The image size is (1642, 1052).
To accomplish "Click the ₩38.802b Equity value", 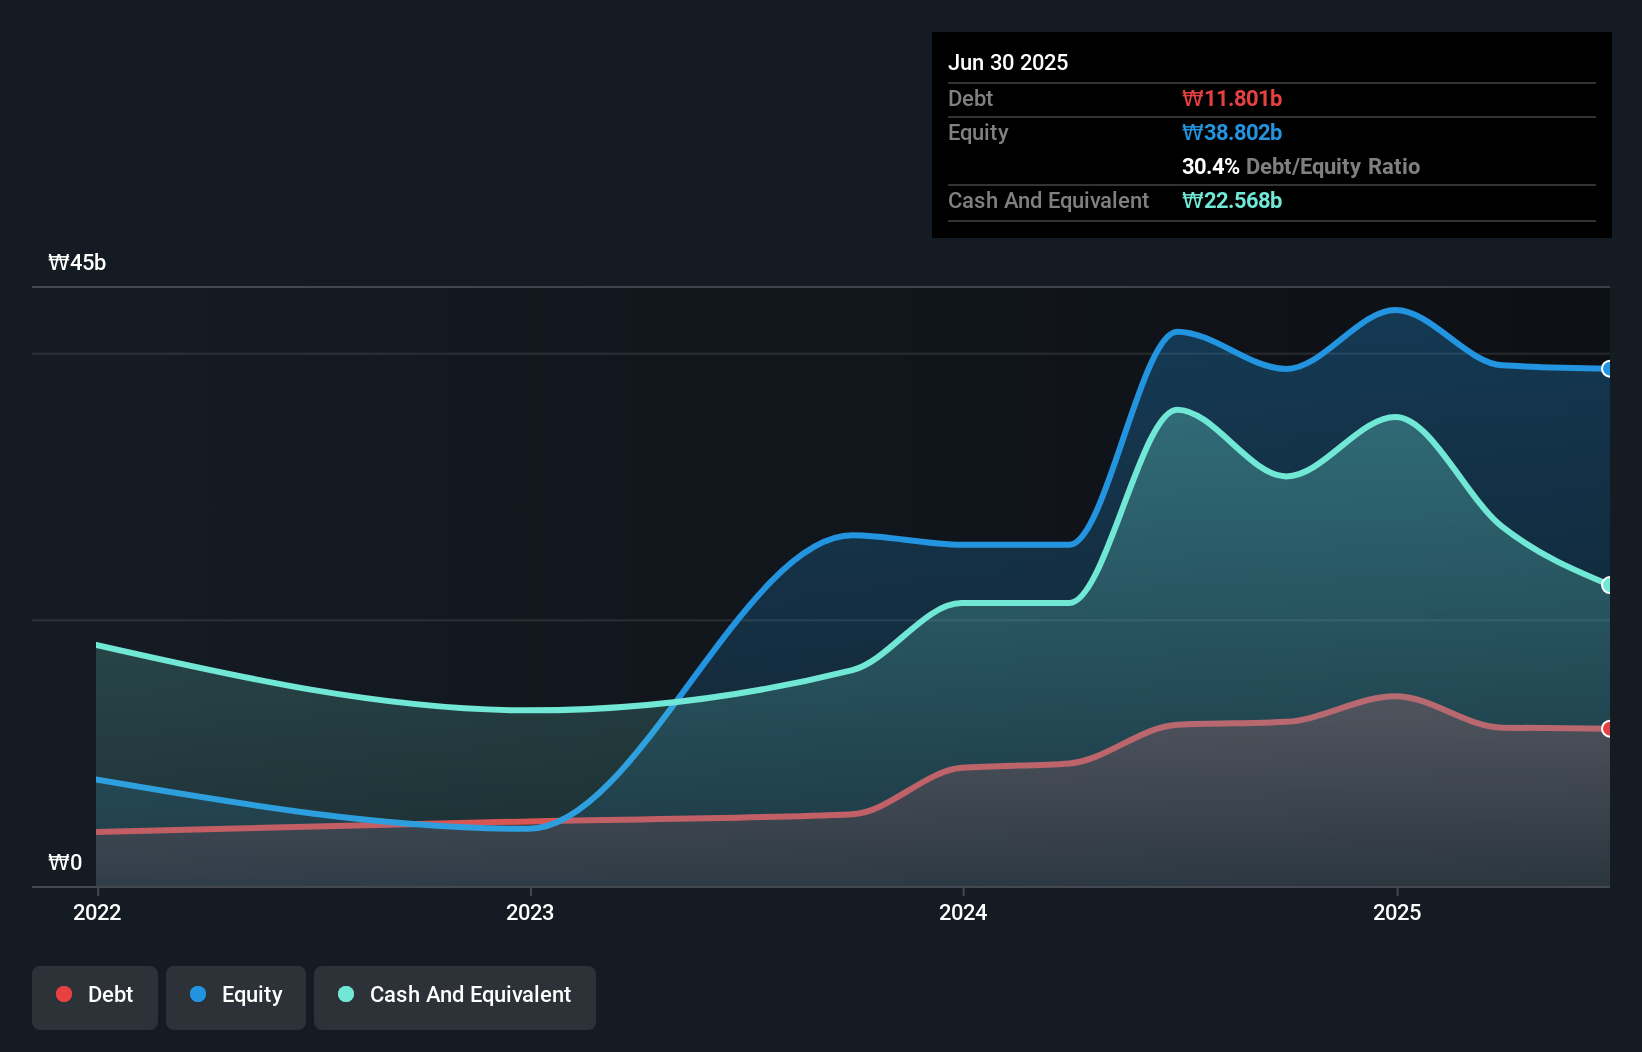I will pos(1233,132).
